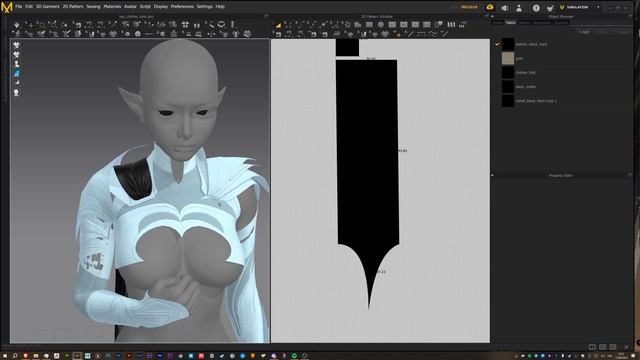640x360 pixels.
Task: Open the Avatar menu
Action: coord(130,7)
